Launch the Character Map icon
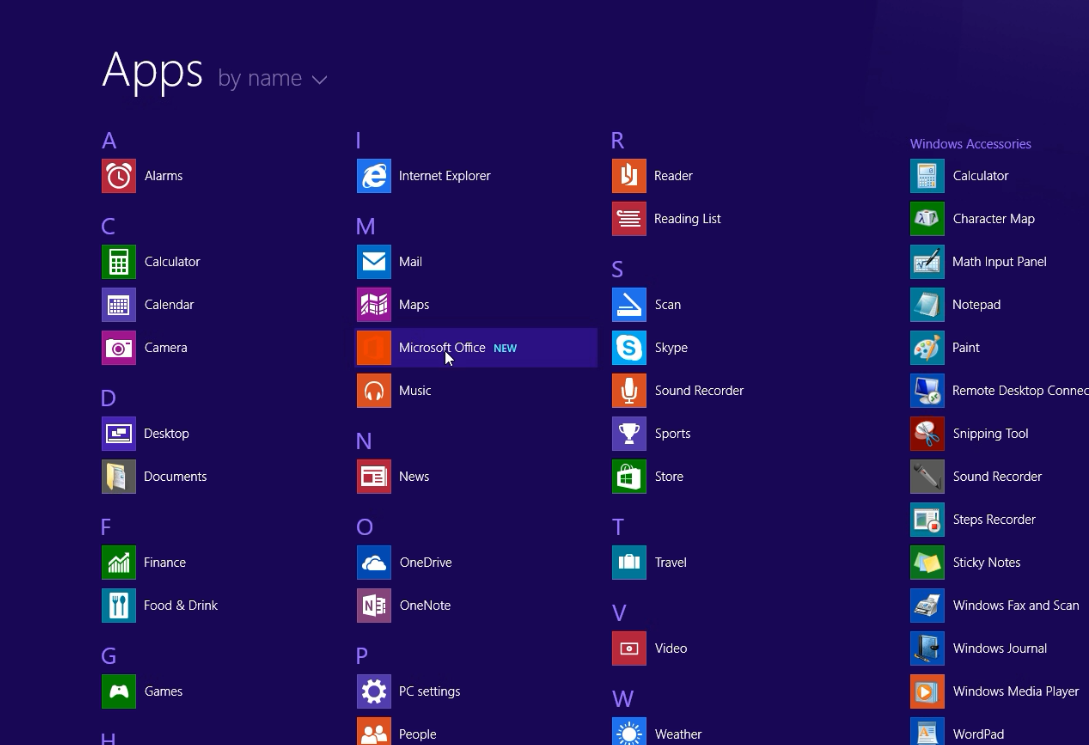This screenshot has height=745, width=1089. click(927, 219)
